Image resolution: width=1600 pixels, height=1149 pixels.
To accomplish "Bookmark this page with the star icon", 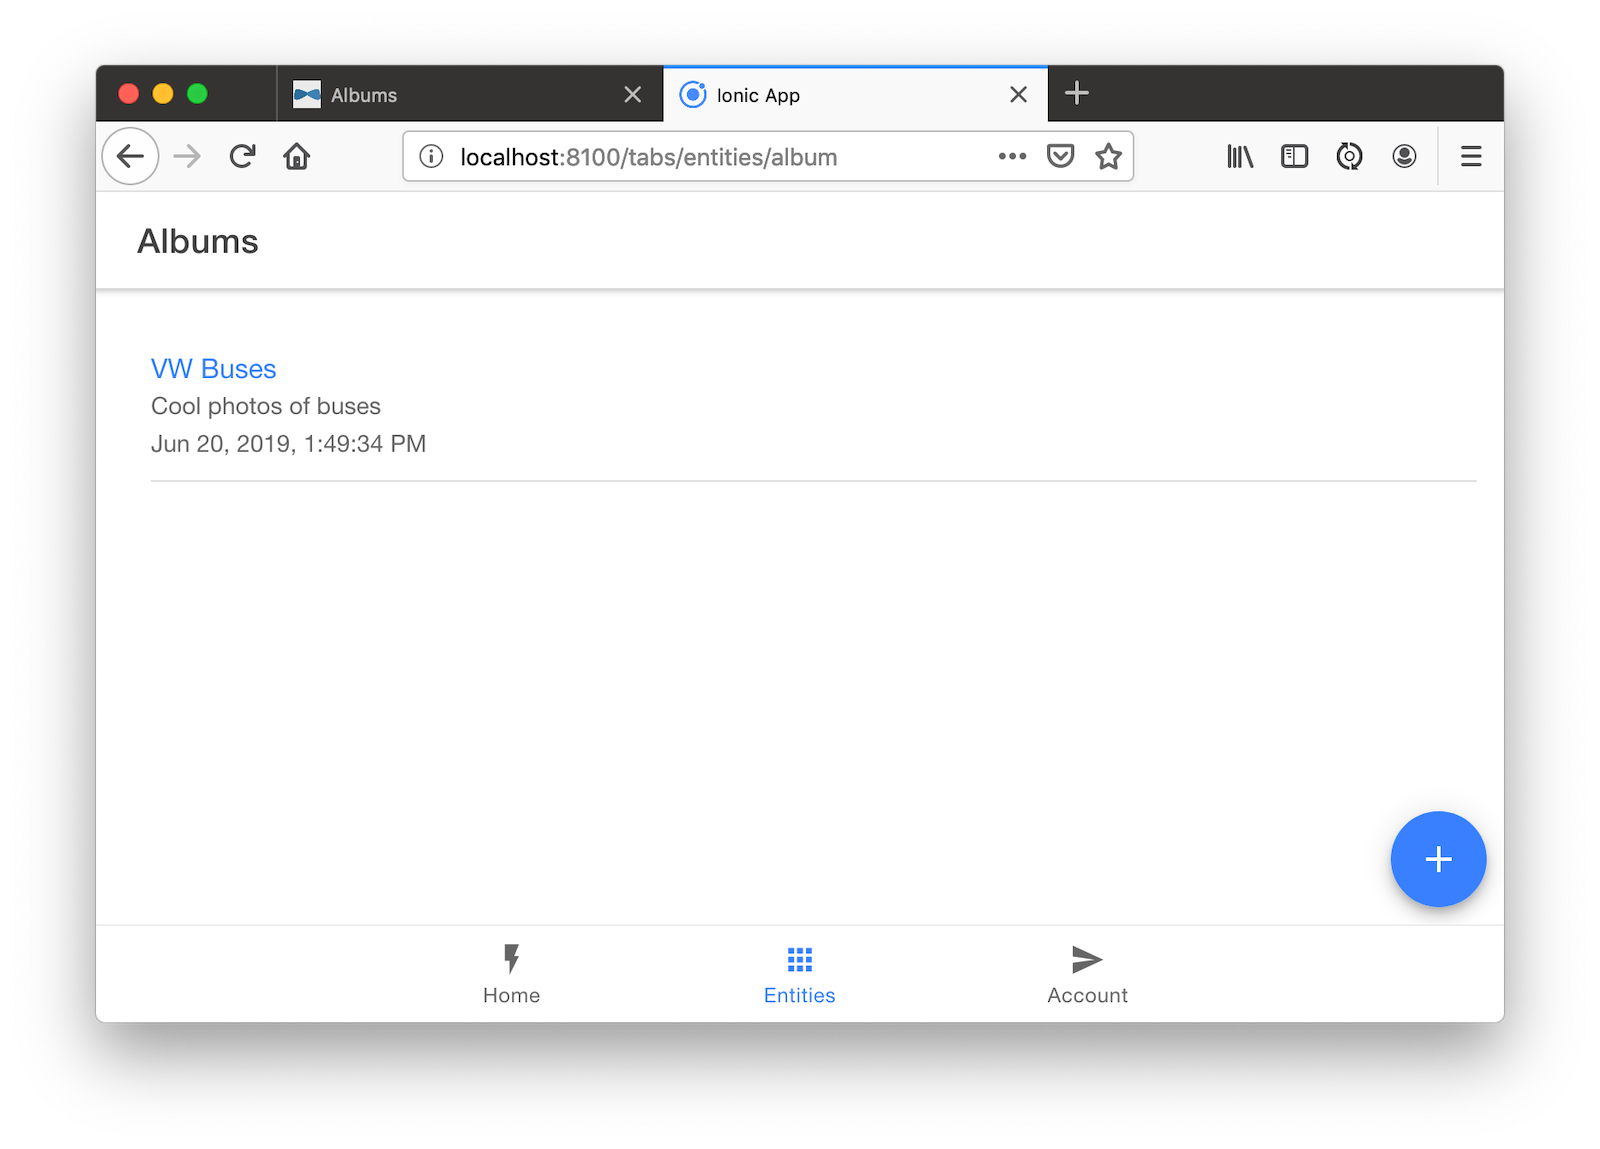I will coord(1108,157).
